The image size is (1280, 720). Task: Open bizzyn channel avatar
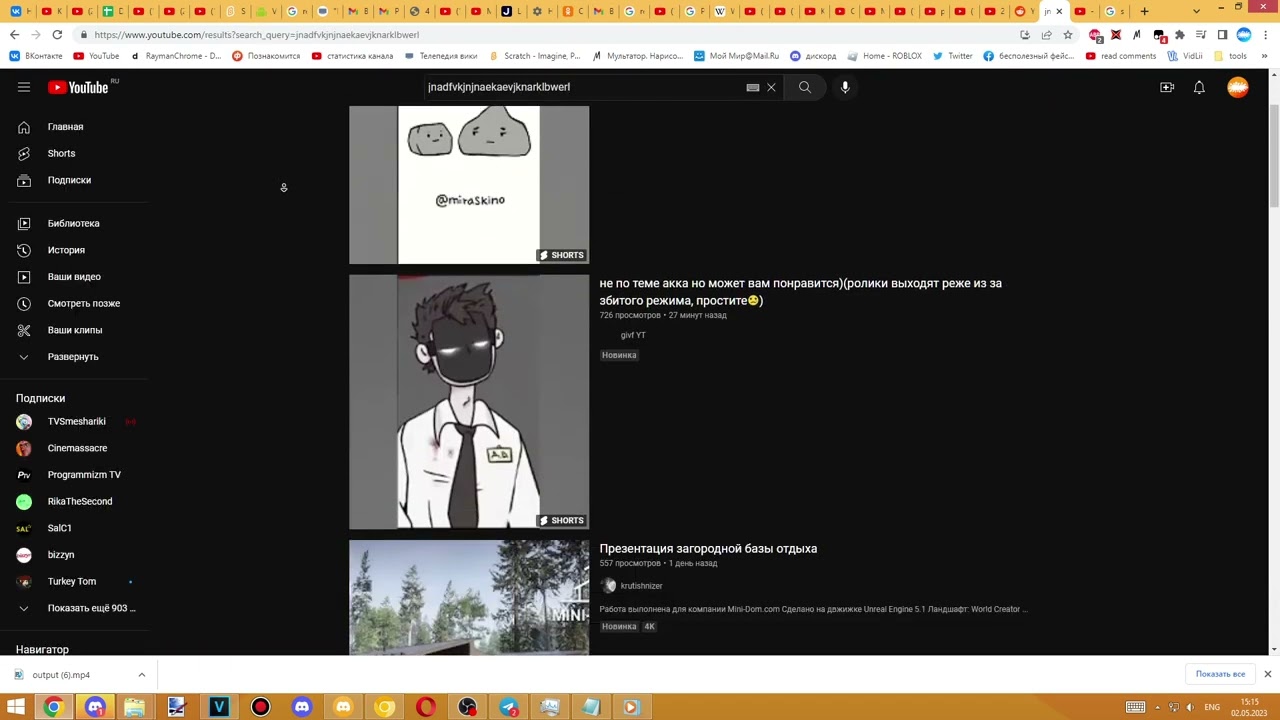tap(24, 555)
